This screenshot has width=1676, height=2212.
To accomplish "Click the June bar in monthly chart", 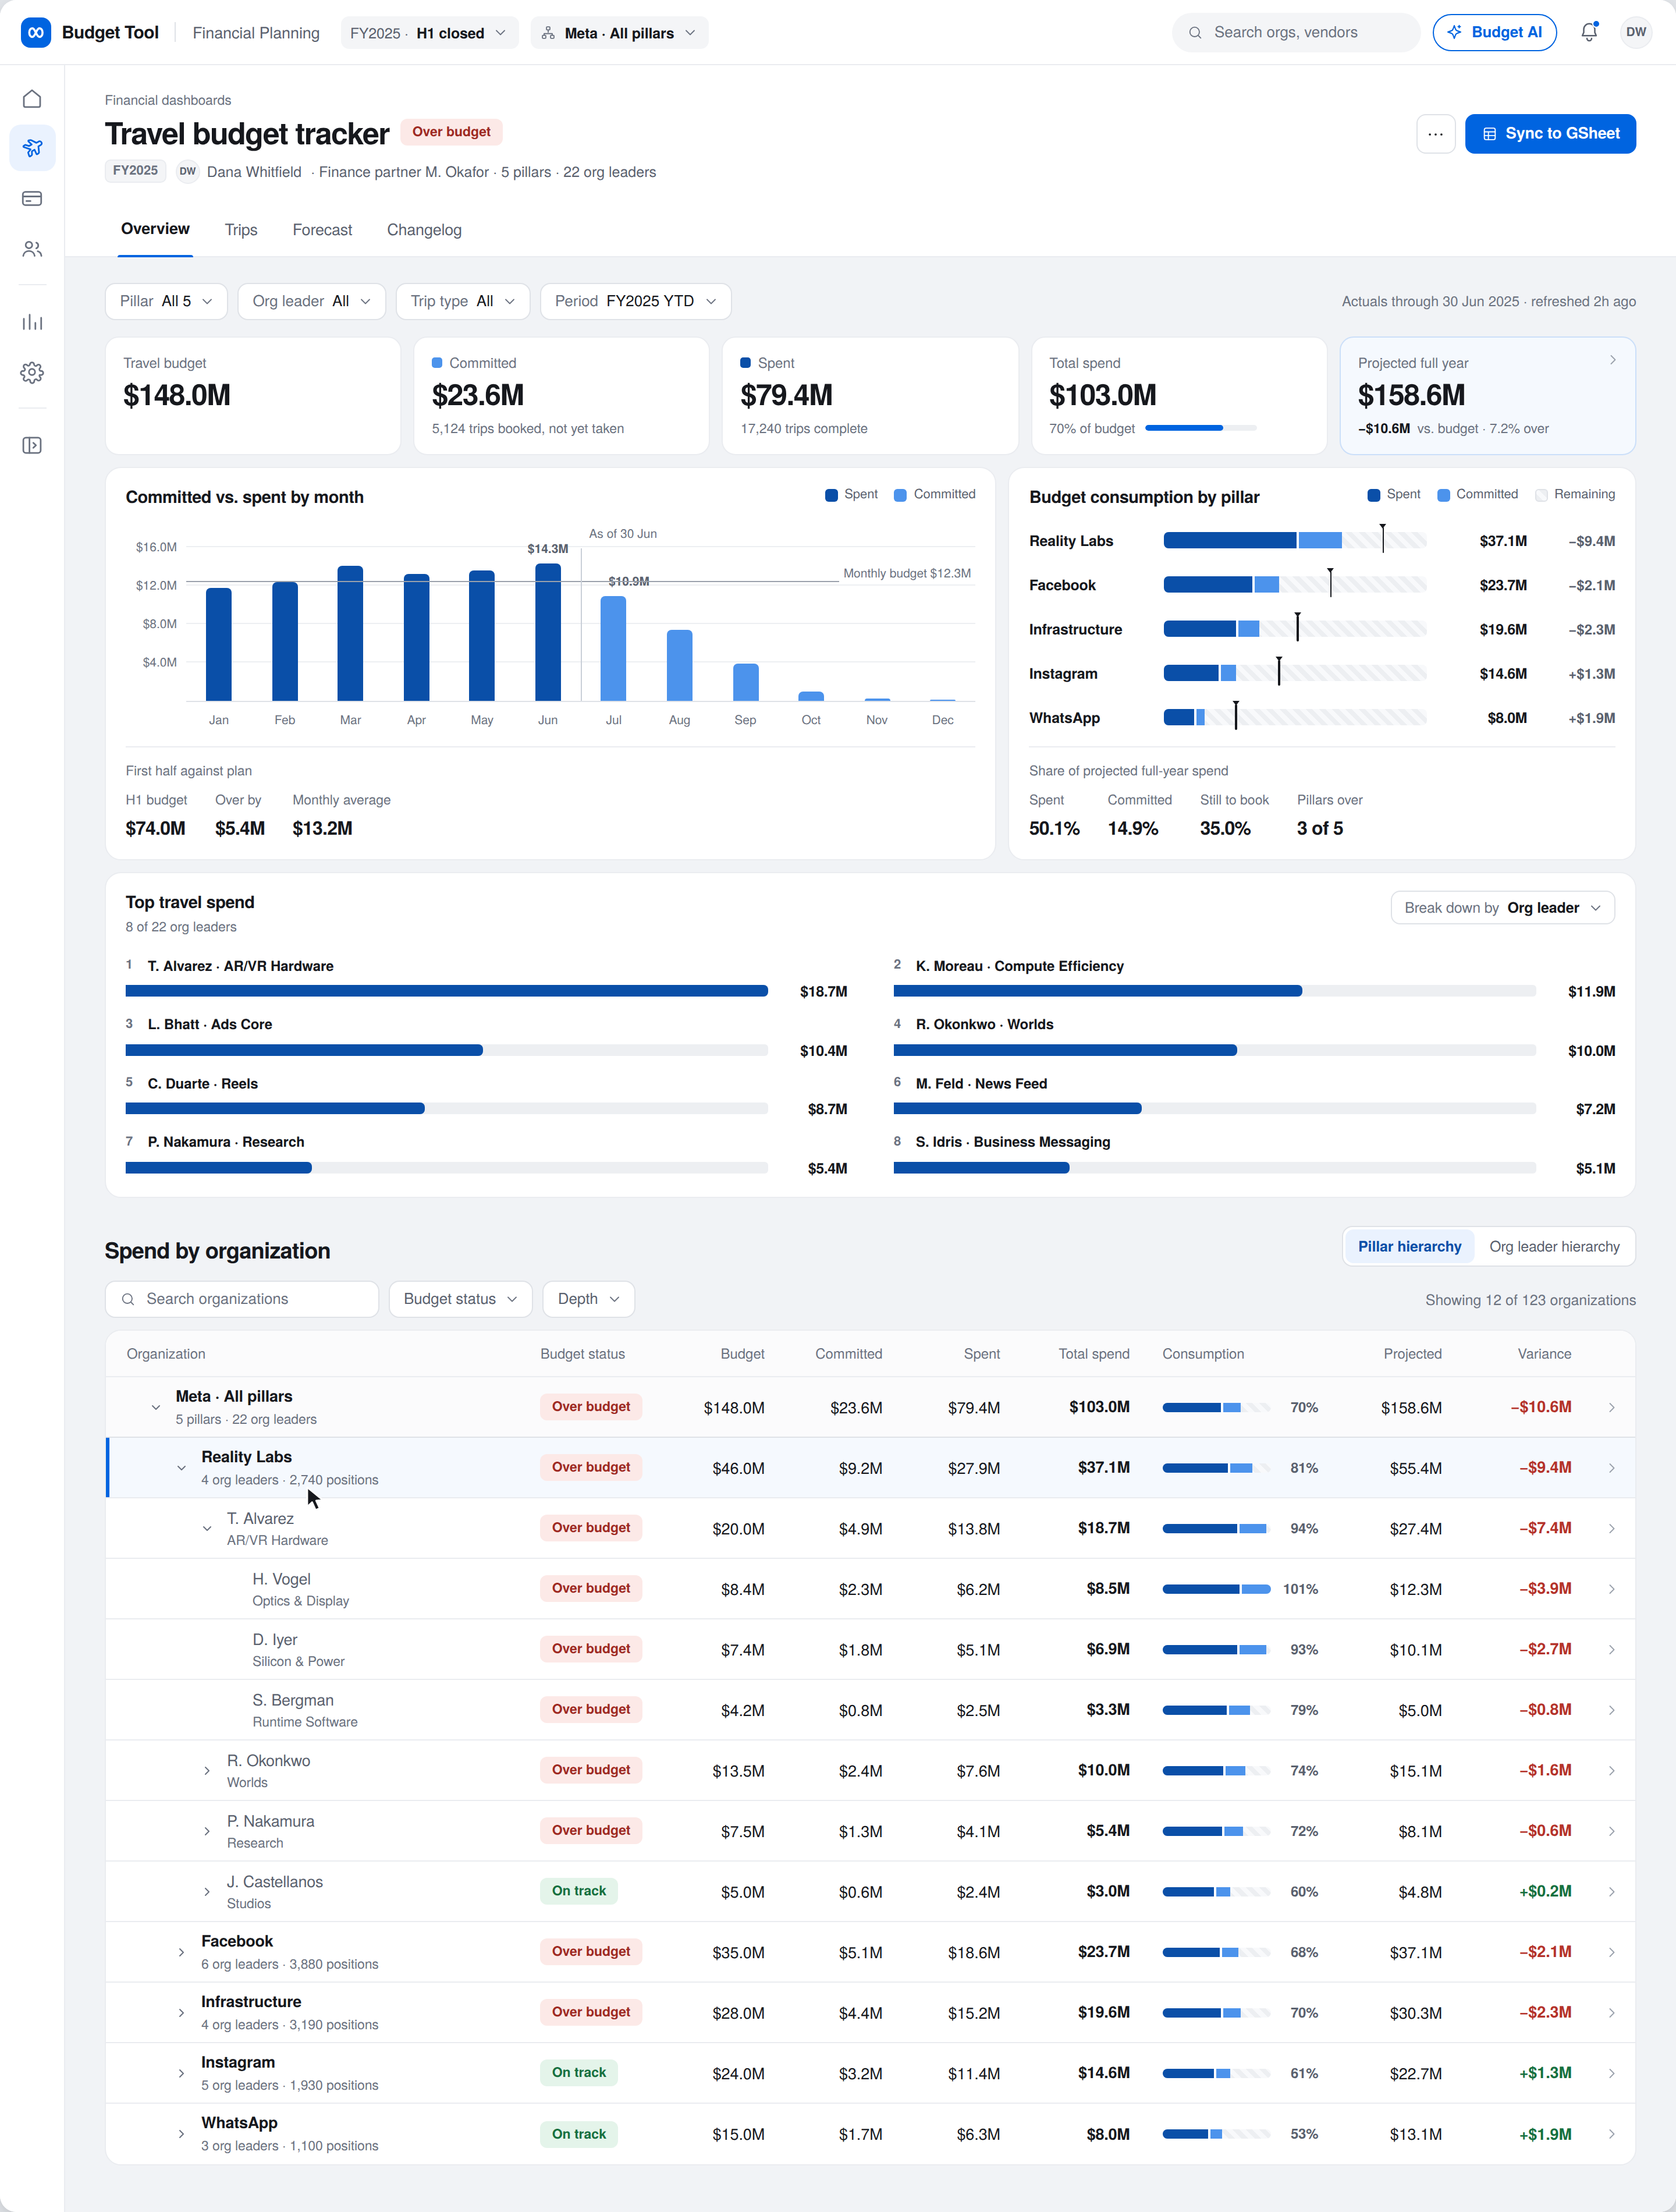I will (x=548, y=632).
